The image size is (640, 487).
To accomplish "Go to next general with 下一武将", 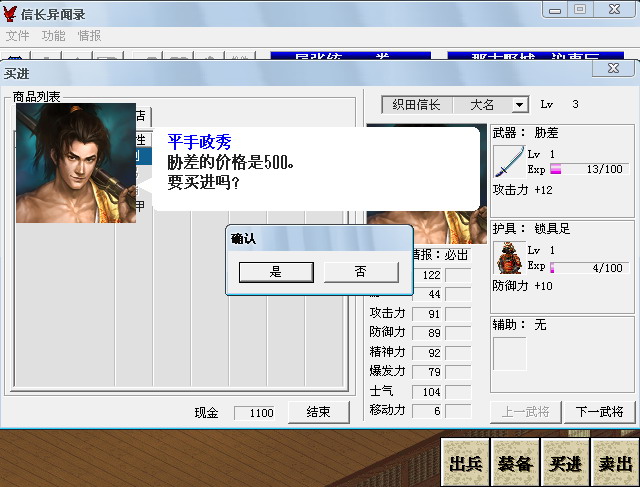I will 600,412.
